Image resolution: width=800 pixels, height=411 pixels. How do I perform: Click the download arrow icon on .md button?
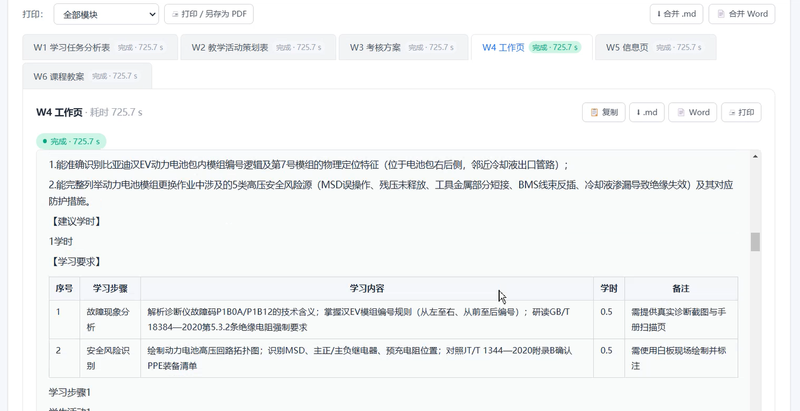click(x=638, y=112)
